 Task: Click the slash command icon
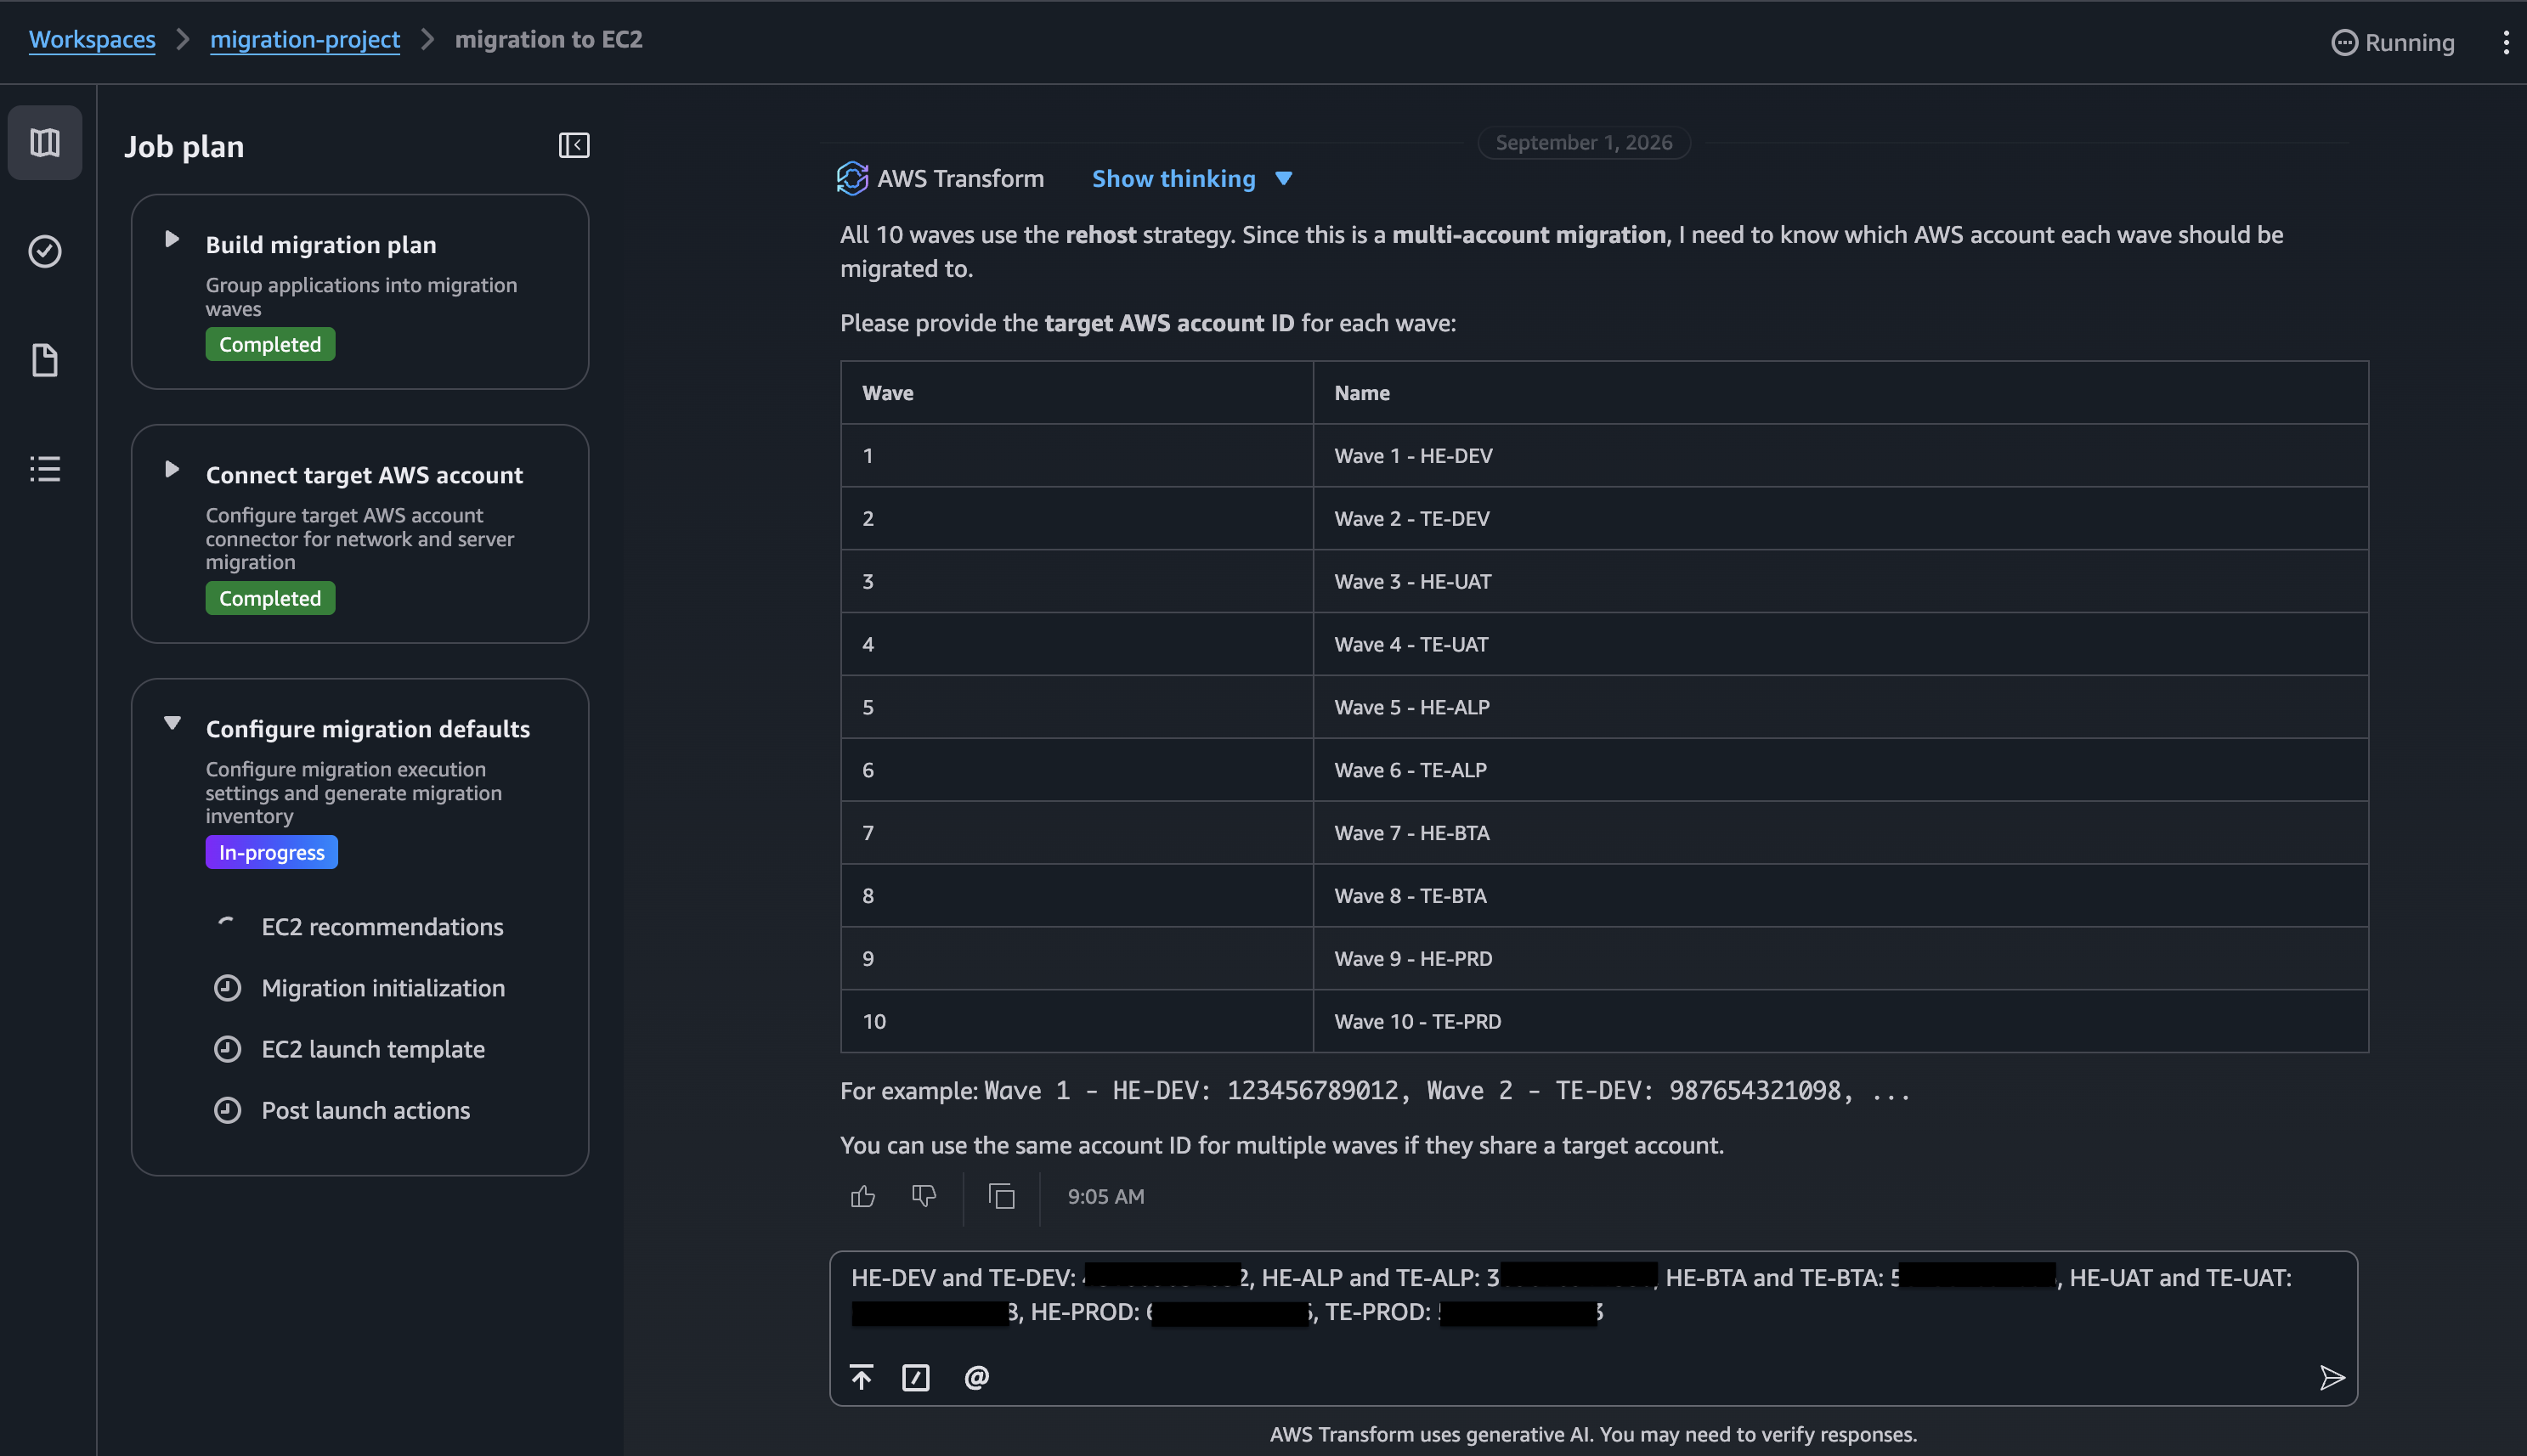916,1377
